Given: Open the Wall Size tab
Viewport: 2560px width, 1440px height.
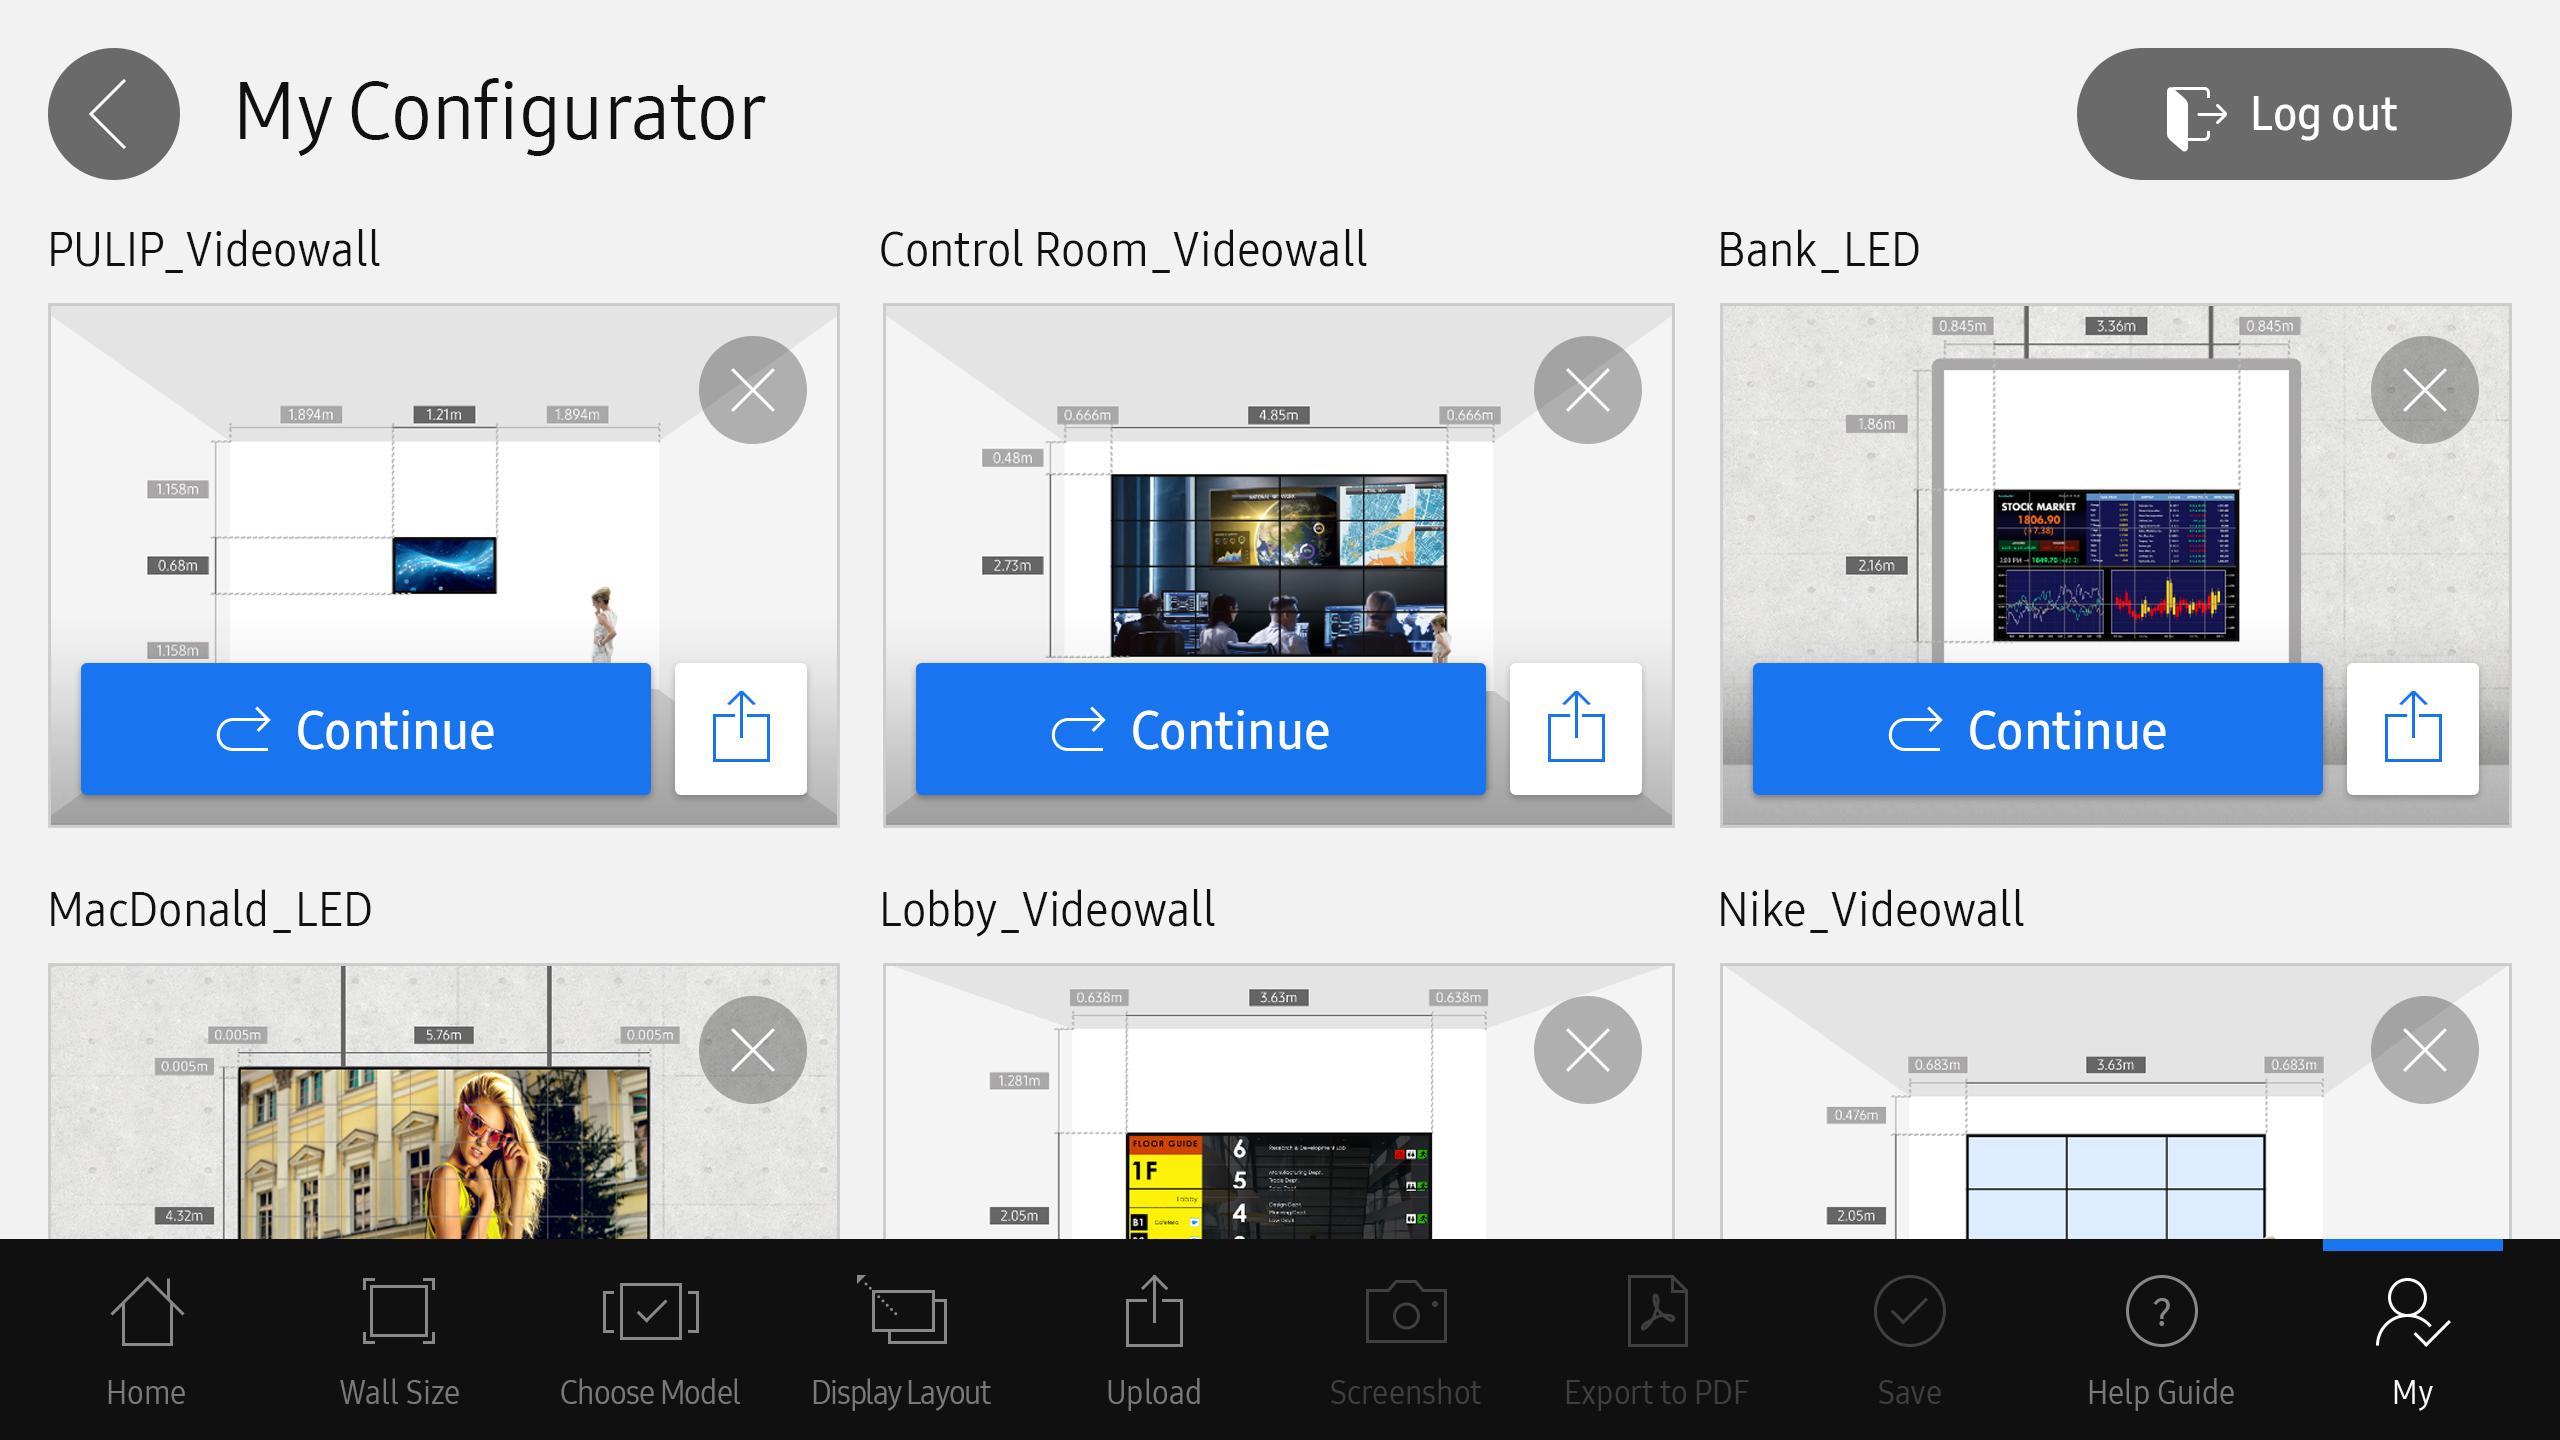Looking at the screenshot, I should pos(399,1342).
